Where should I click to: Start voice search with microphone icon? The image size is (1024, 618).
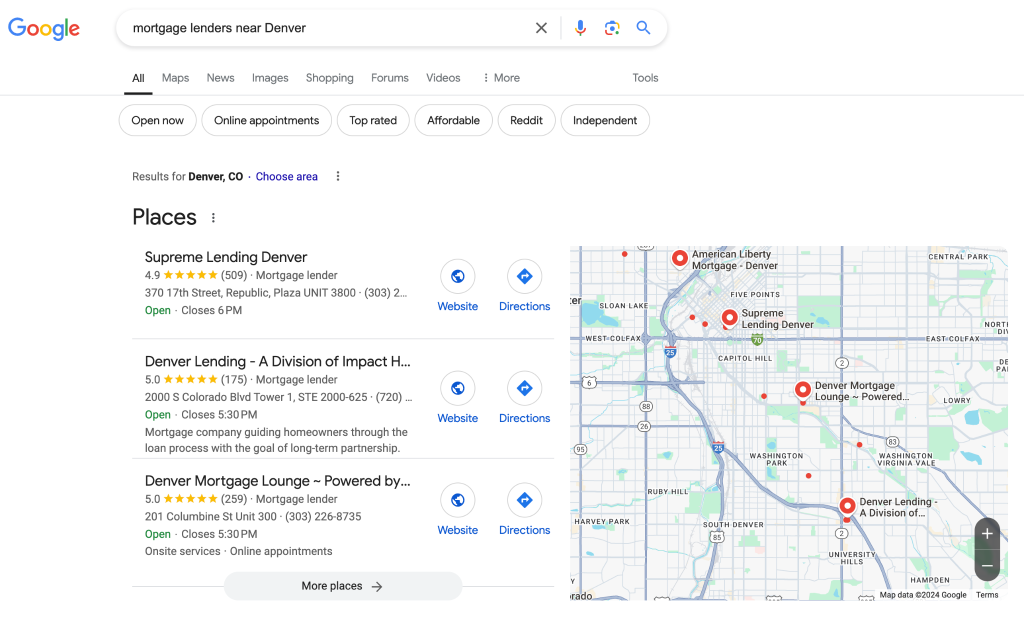pyautogui.click(x=580, y=28)
